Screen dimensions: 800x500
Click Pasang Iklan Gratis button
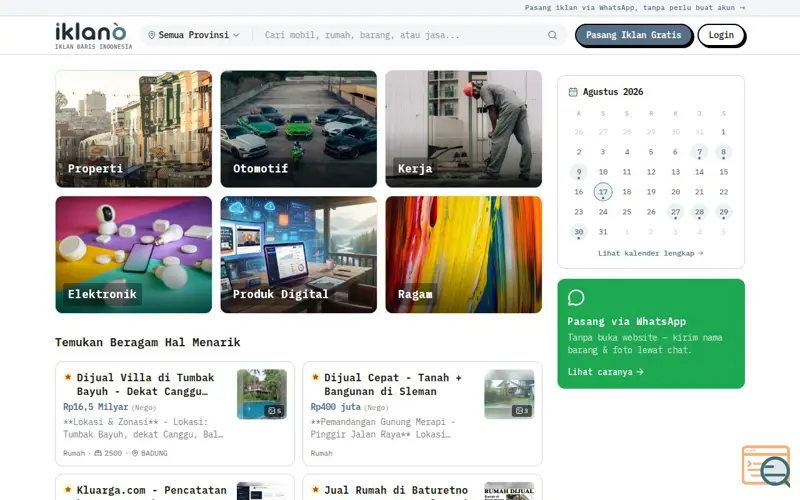(x=633, y=35)
